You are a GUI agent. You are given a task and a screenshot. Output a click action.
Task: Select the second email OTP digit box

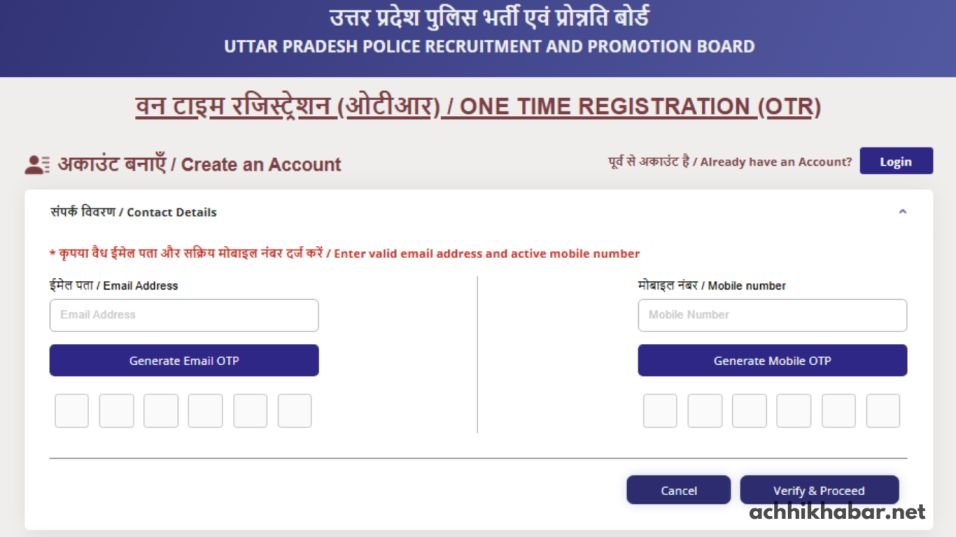click(117, 411)
